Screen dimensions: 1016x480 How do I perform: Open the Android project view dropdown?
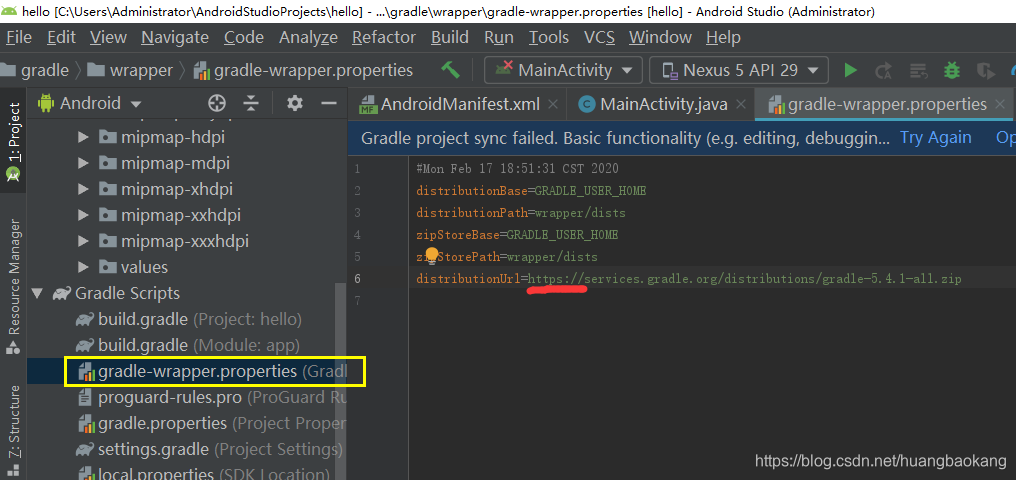90,103
